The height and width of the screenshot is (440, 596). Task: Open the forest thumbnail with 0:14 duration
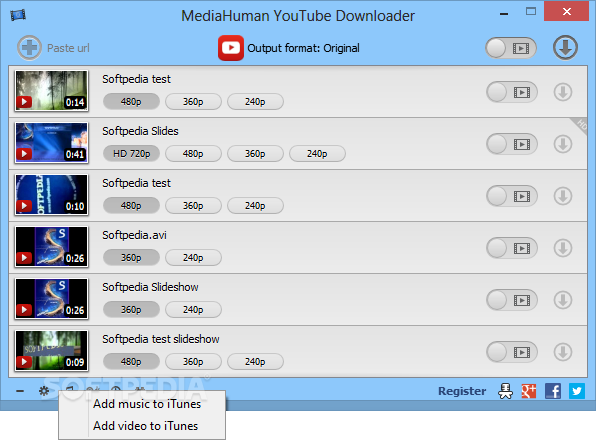click(x=51, y=90)
